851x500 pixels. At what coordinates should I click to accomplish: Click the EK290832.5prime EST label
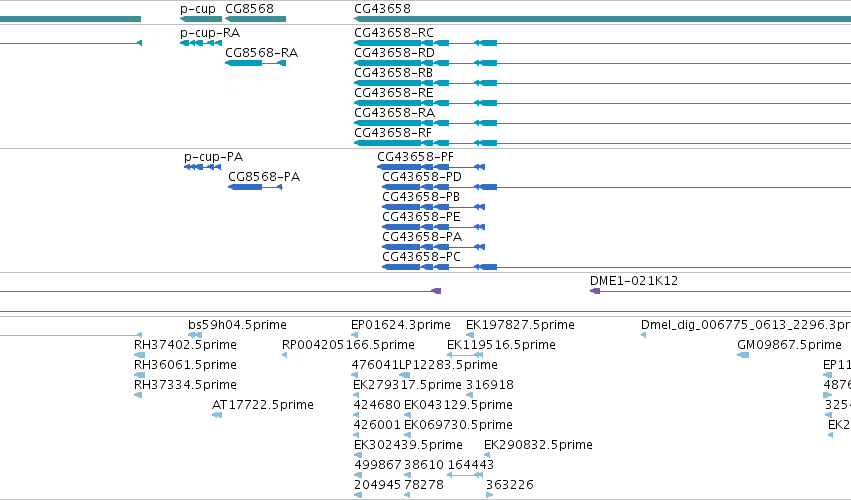(538, 445)
